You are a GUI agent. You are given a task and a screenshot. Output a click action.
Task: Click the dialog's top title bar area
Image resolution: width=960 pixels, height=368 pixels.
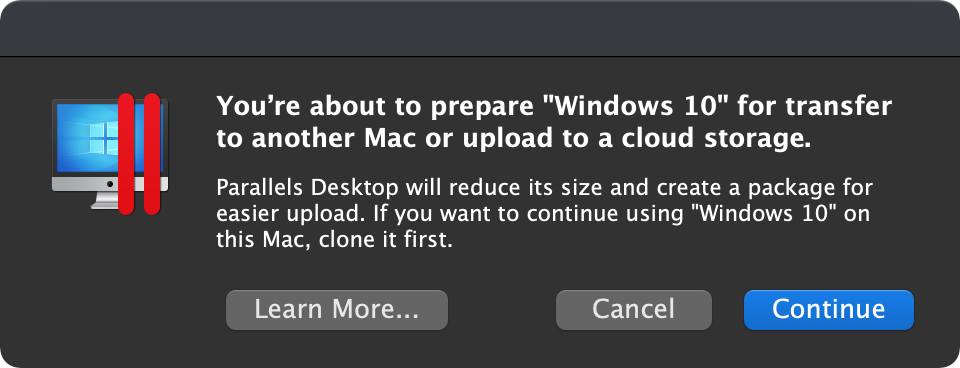[480, 28]
